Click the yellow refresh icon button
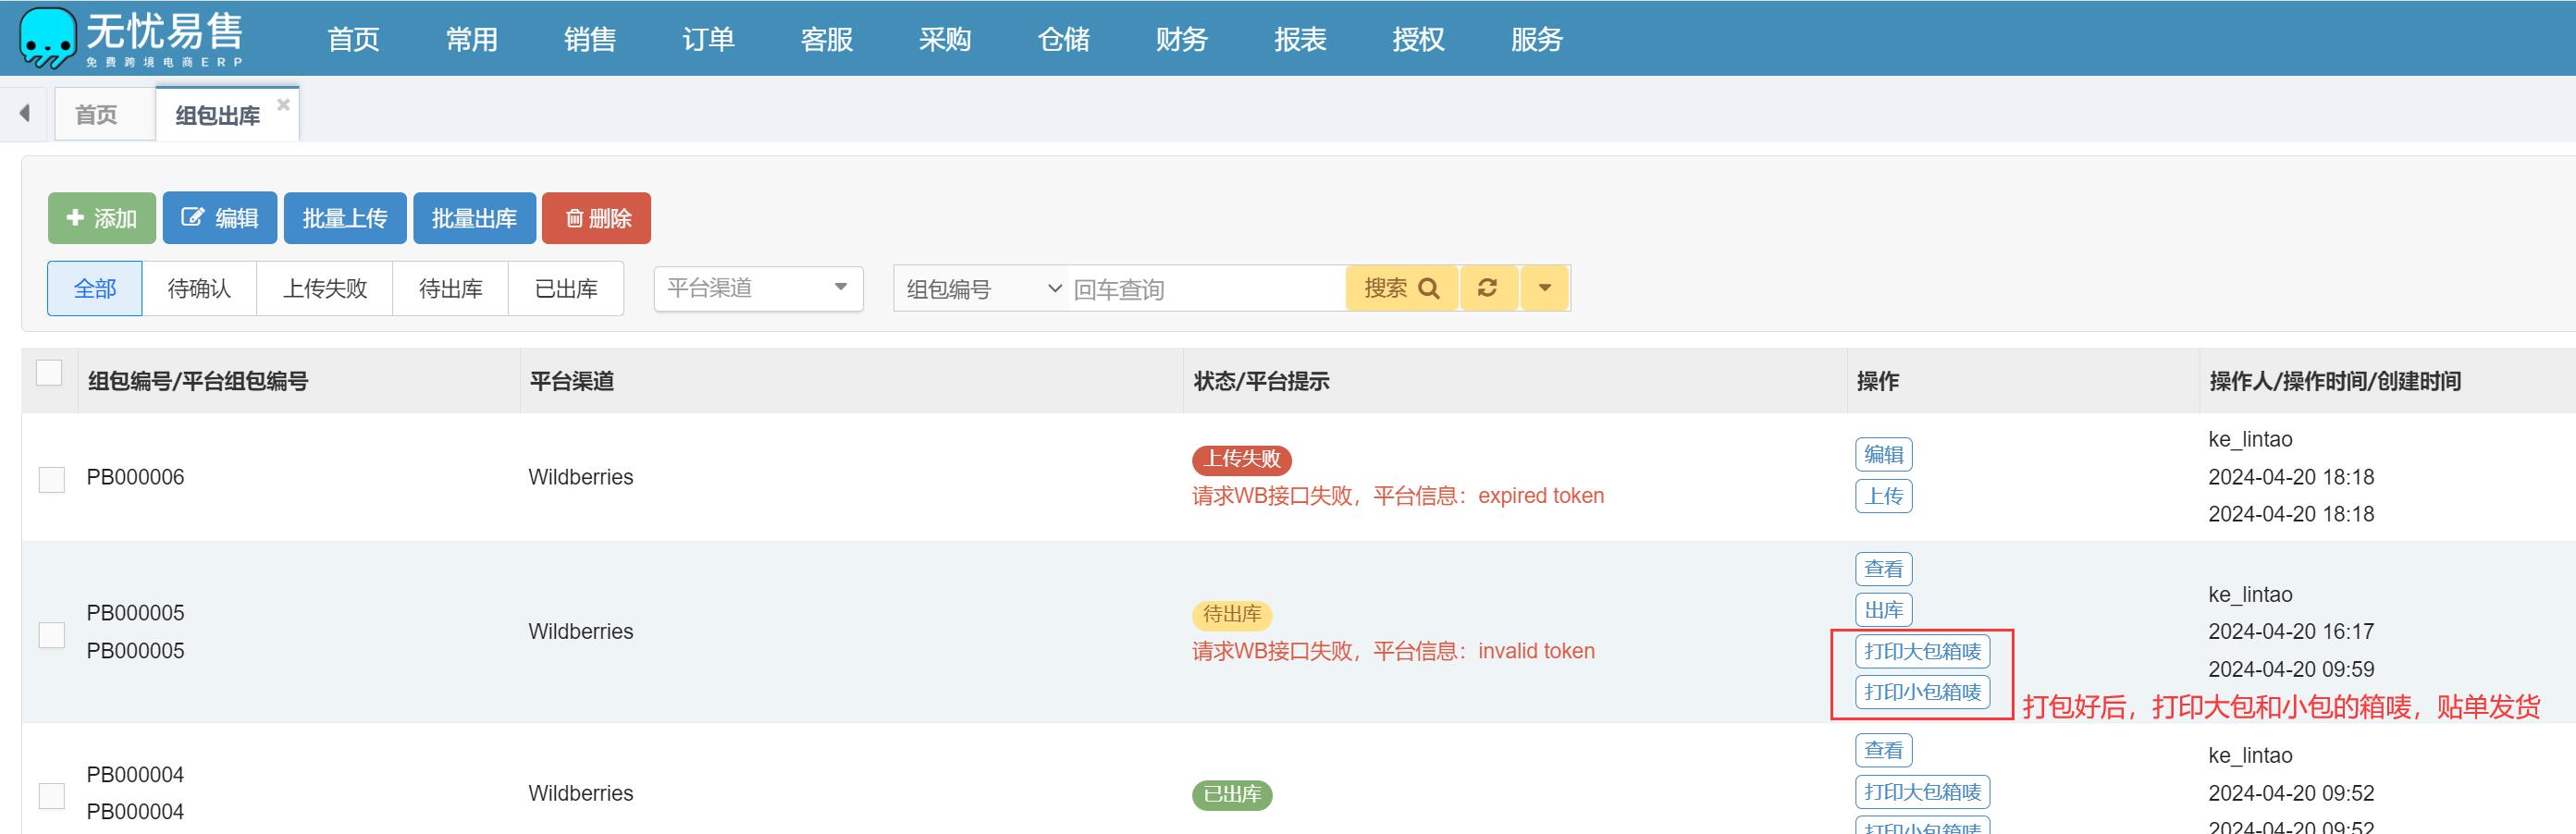The image size is (2576, 834). click(x=1488, y=288)
